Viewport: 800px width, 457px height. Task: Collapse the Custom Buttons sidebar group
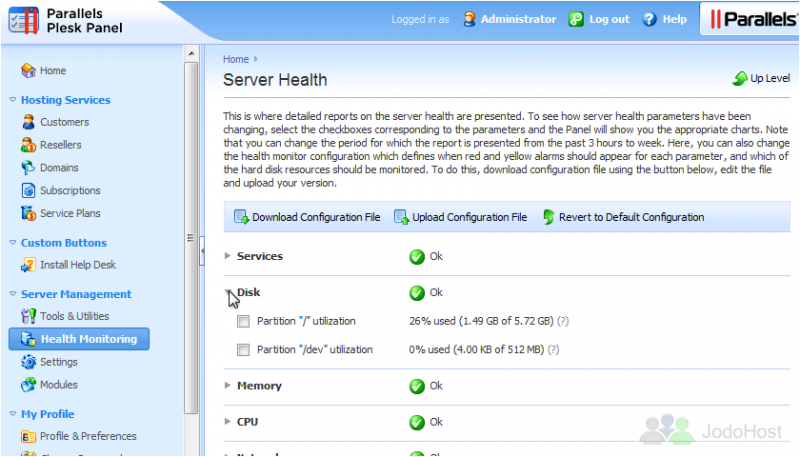[x=13, y=243]
